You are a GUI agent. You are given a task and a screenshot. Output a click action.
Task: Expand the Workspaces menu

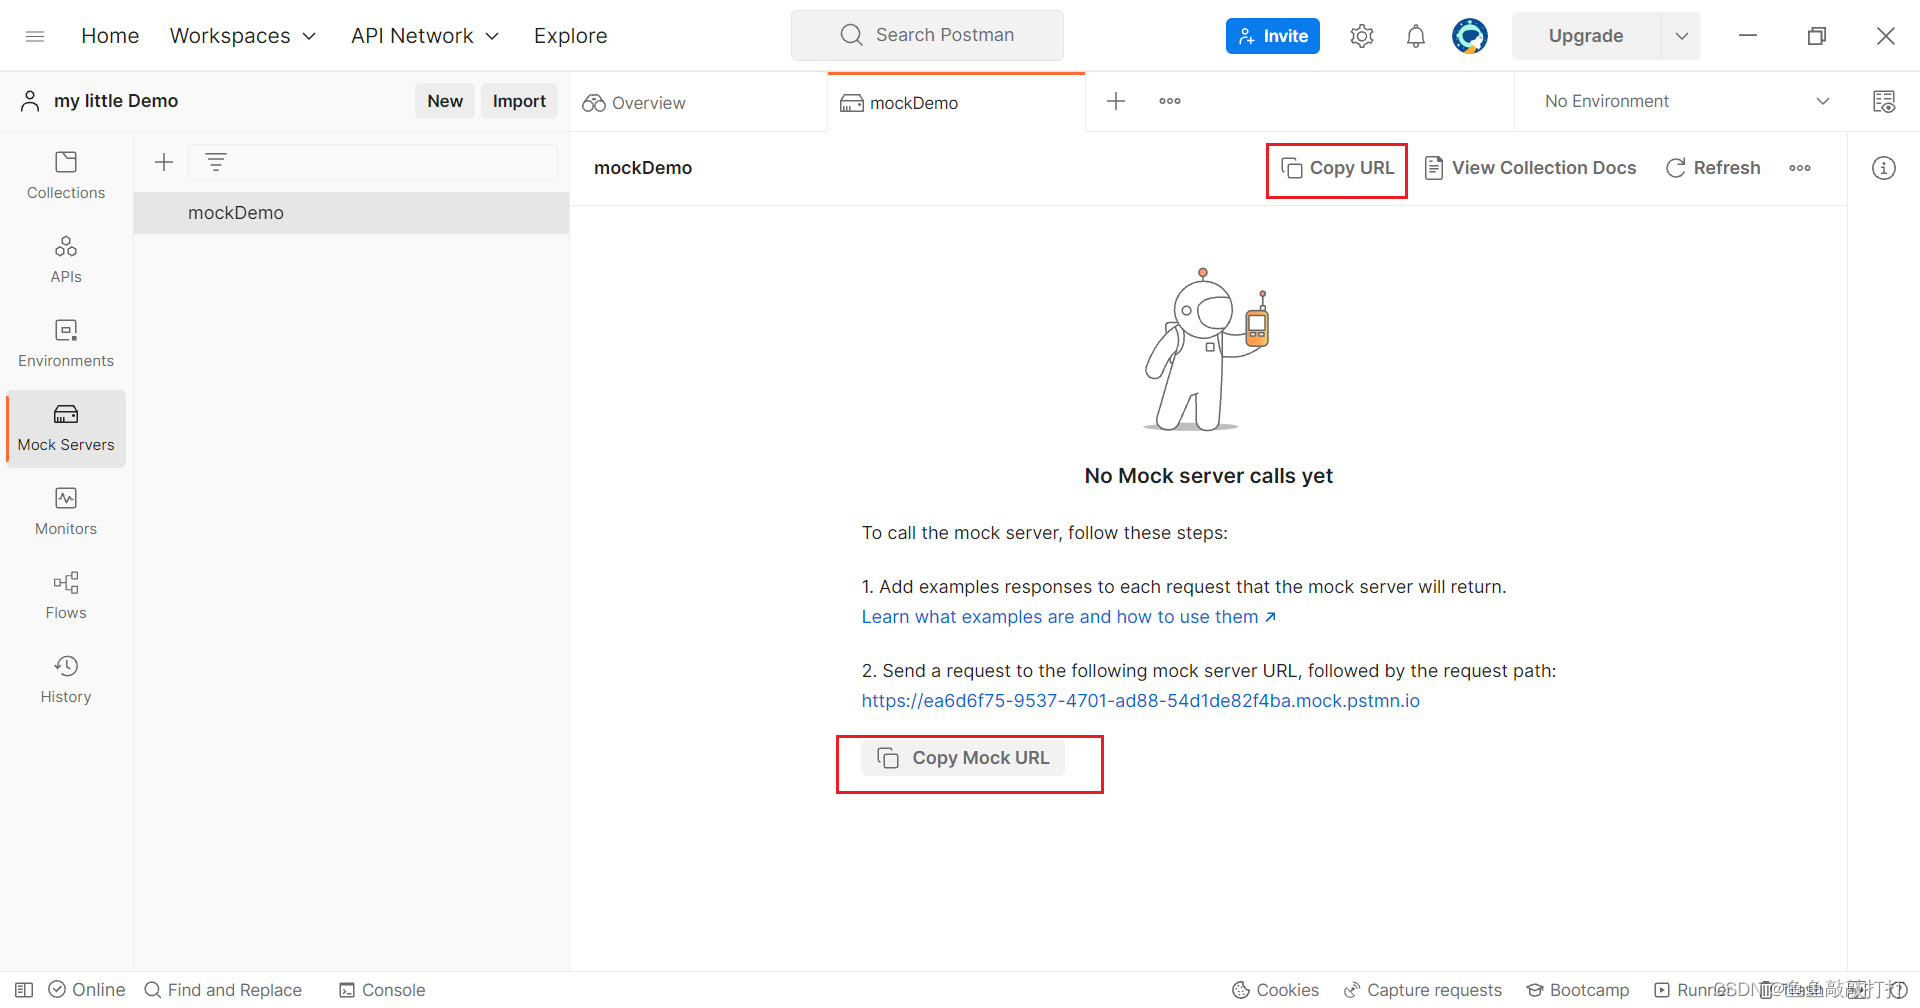coord(242,35)
